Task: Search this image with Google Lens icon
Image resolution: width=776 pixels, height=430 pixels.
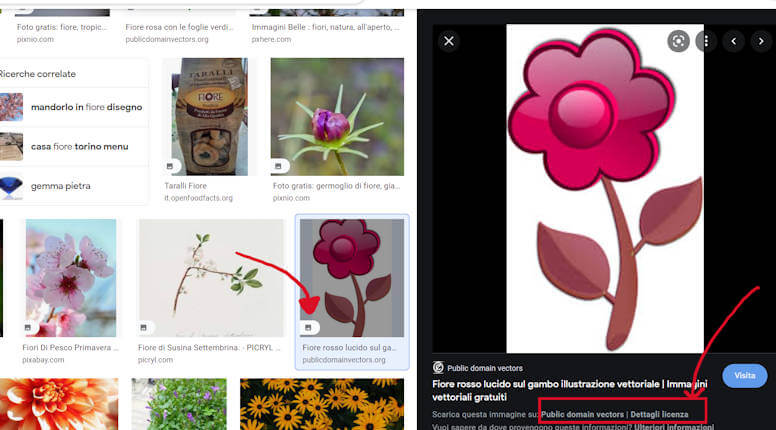Action: (678, 41)
